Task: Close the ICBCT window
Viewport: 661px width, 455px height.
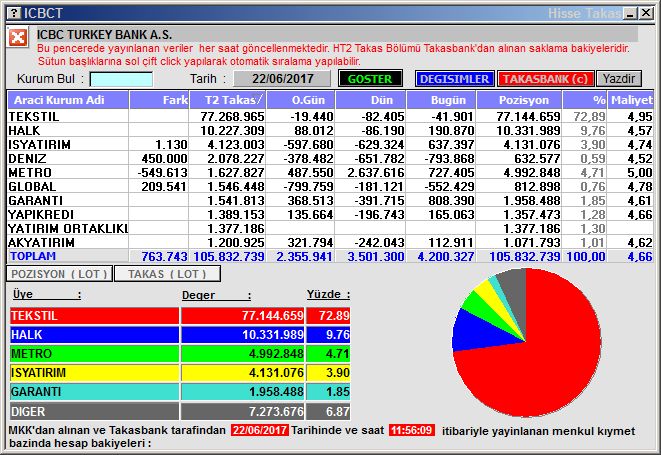Action: [x=646, y=13]
